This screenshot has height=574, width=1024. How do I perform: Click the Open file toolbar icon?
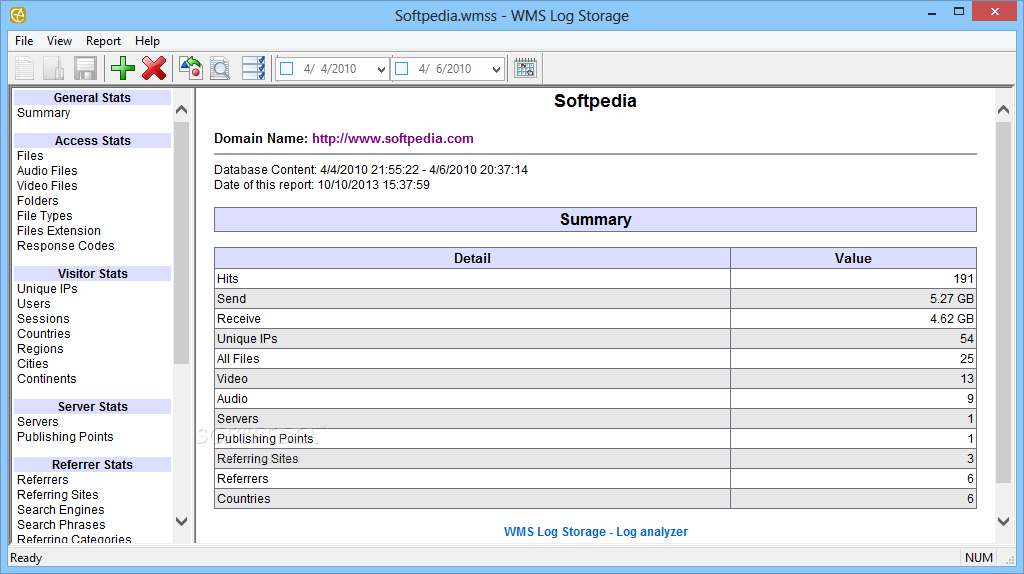click(55, 69)
